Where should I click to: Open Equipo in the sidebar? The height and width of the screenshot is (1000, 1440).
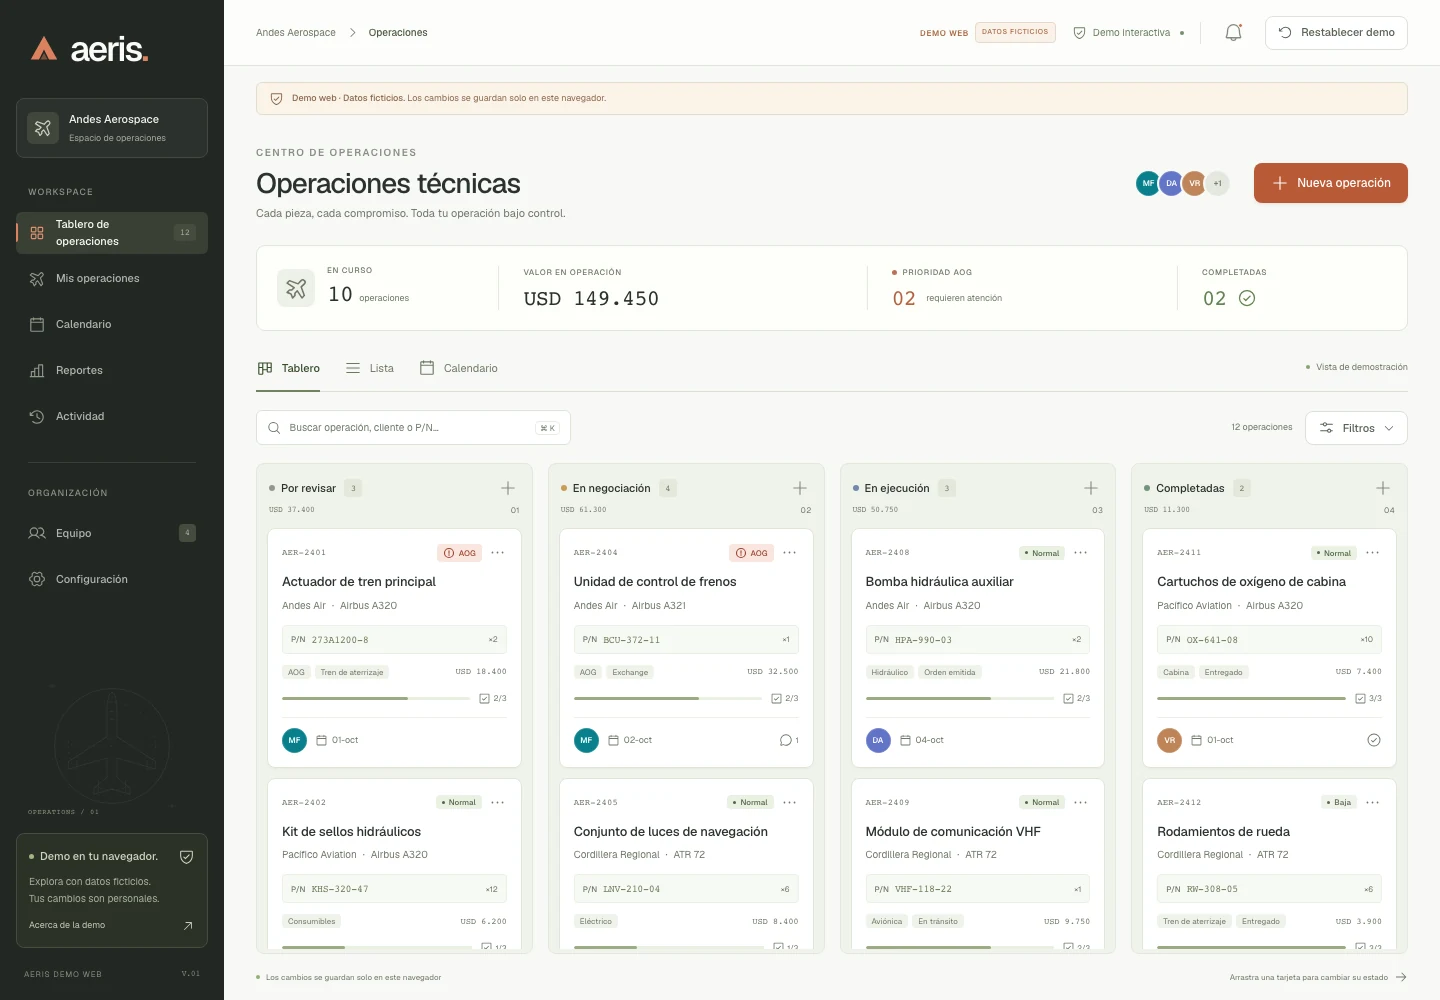coord(112,534)
